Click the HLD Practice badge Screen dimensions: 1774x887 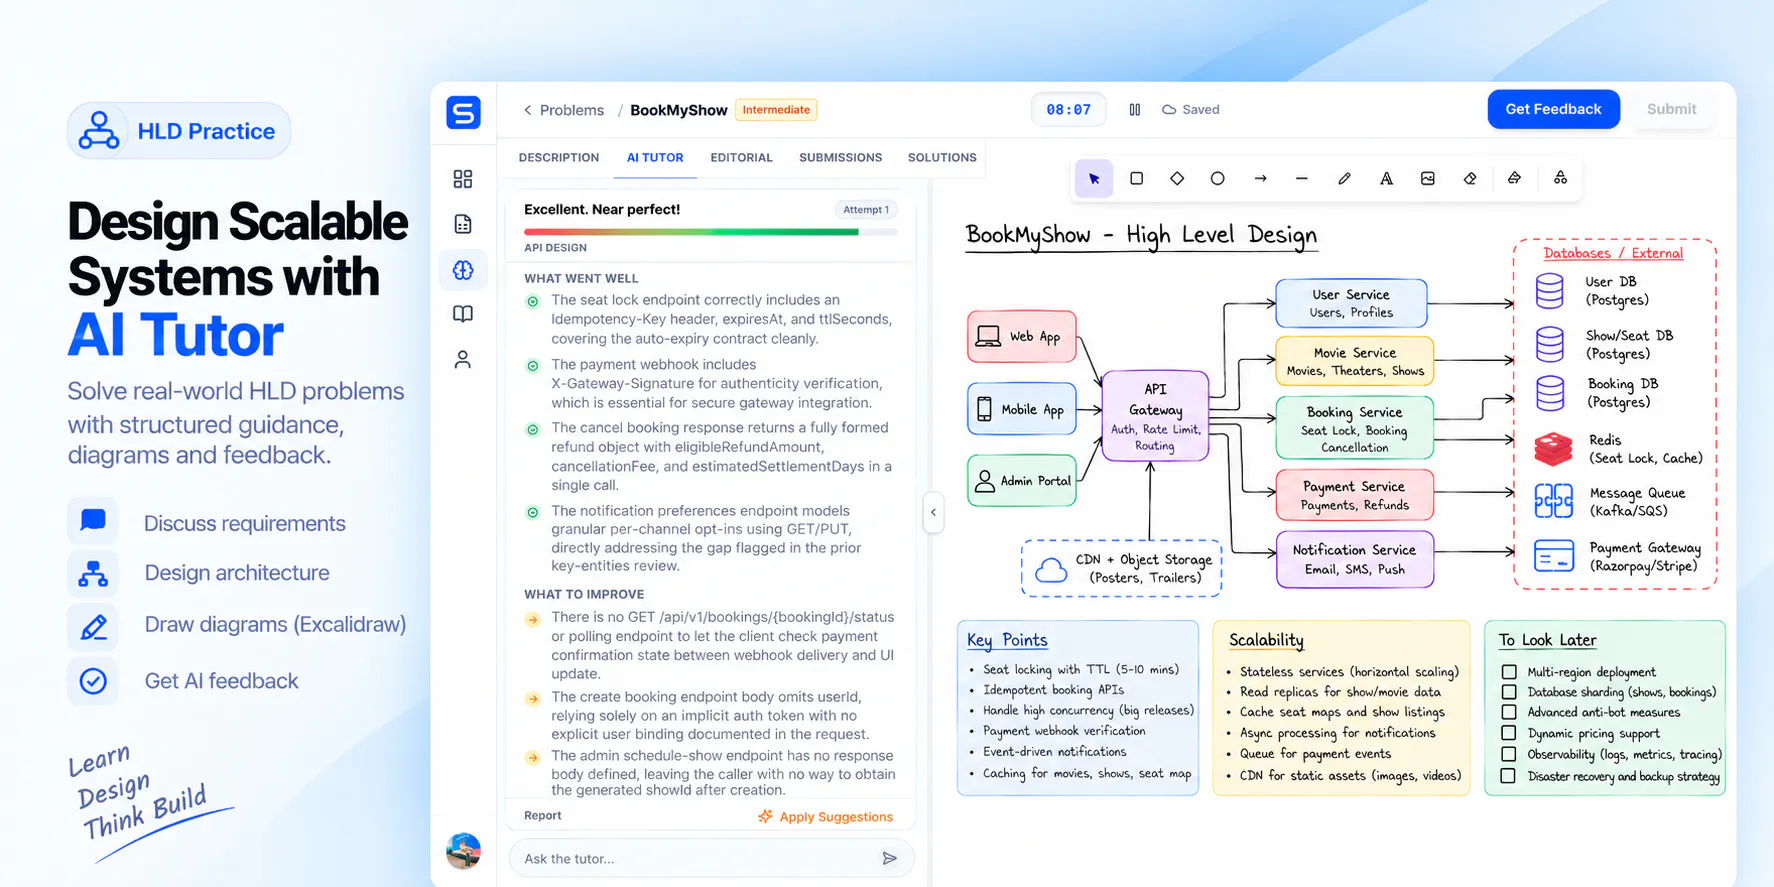pyautogui.click(x=179, y=130)
